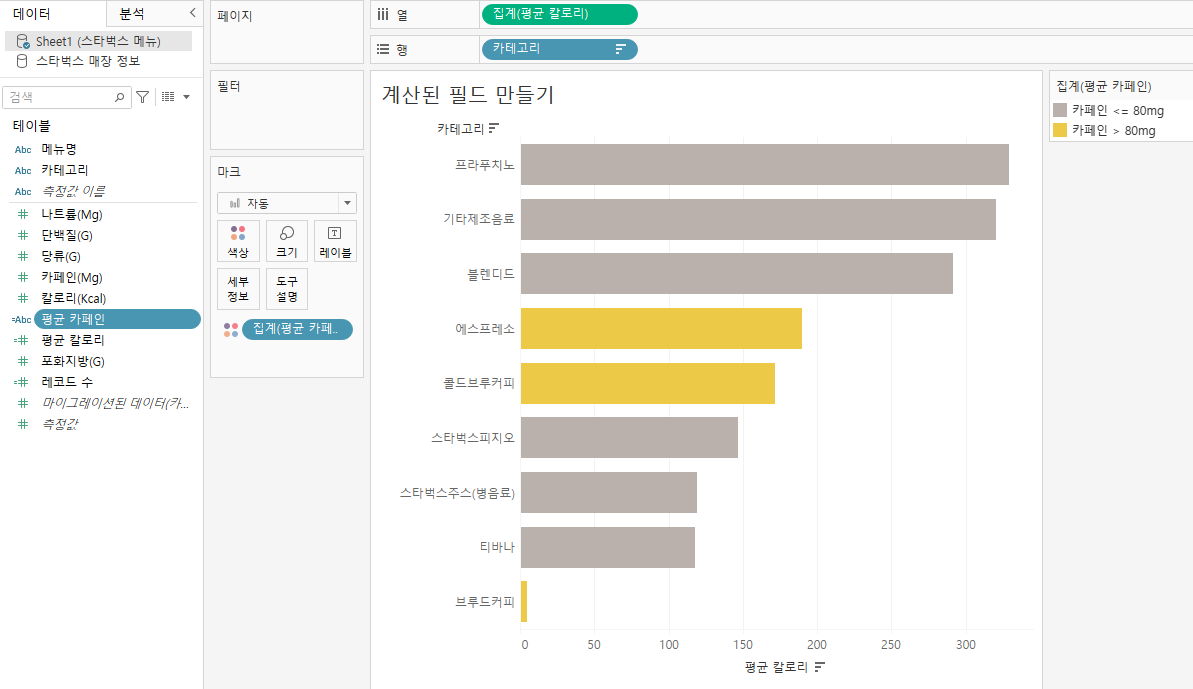1193x689 pixels.
Task: Switch to the 분석 tab
Action: pyautogui.click(x=132, y=14)
